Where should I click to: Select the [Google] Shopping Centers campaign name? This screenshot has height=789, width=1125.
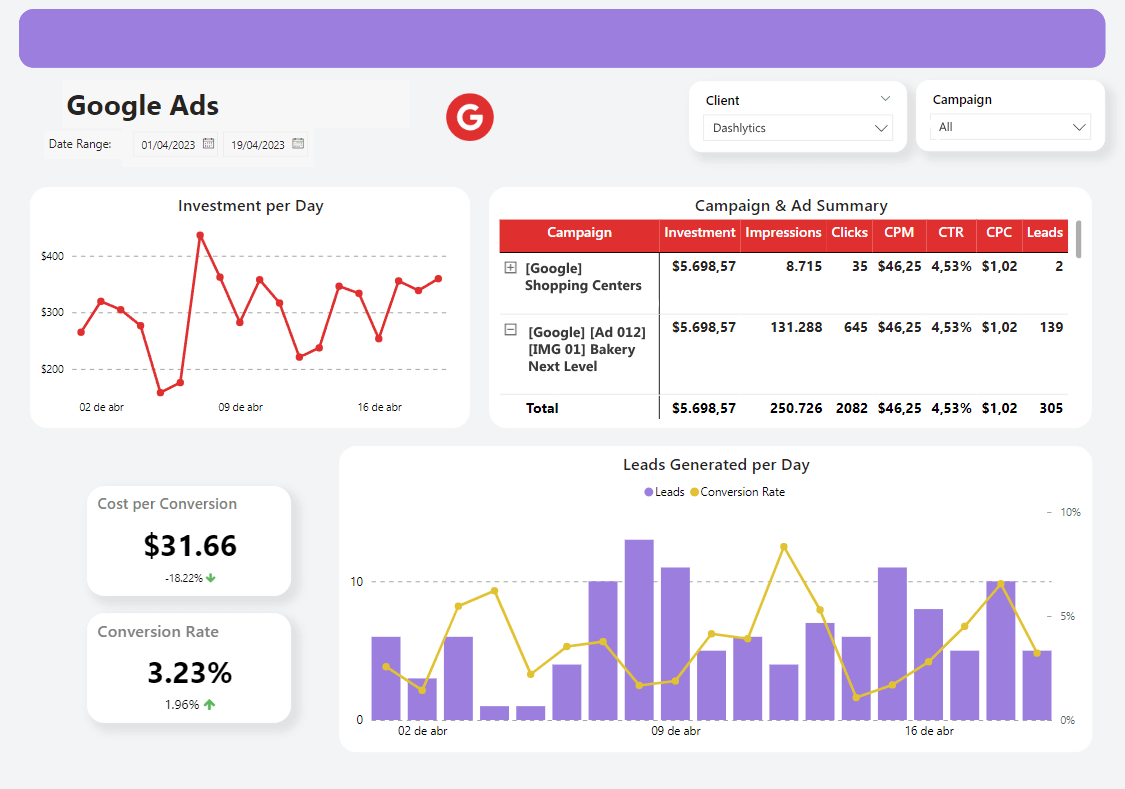(583, 277)
